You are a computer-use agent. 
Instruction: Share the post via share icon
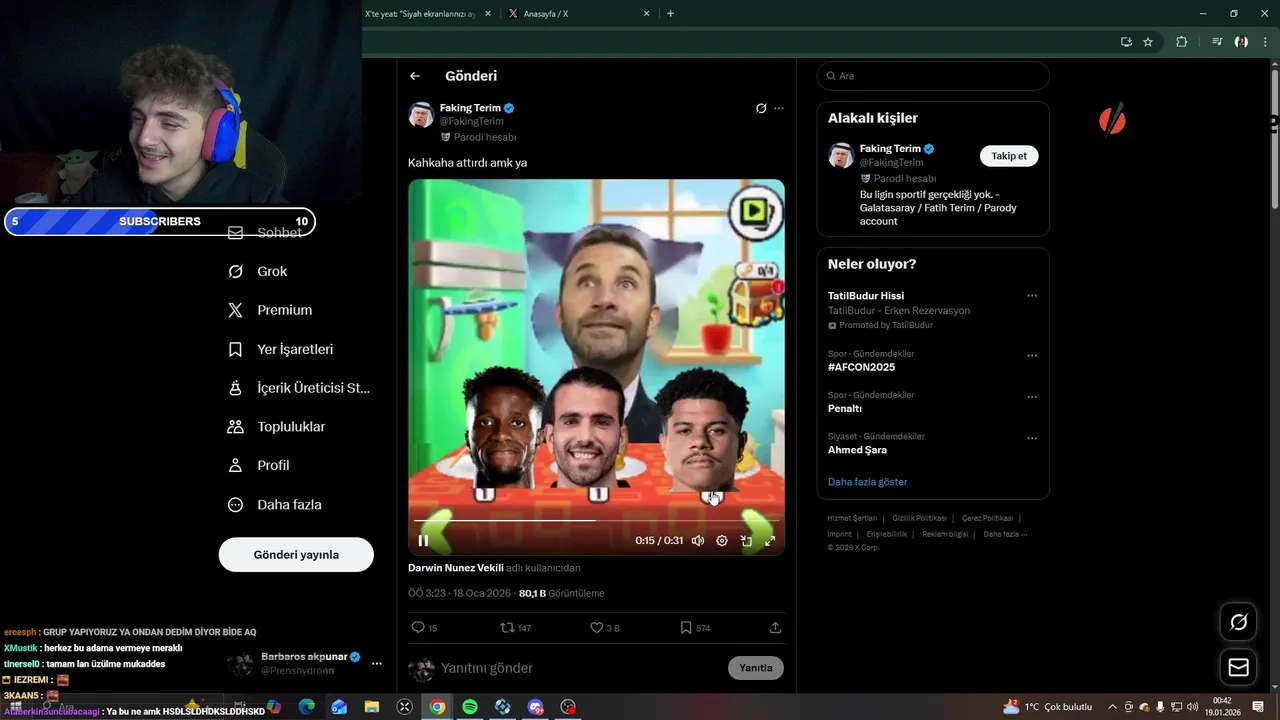(775, 628)
